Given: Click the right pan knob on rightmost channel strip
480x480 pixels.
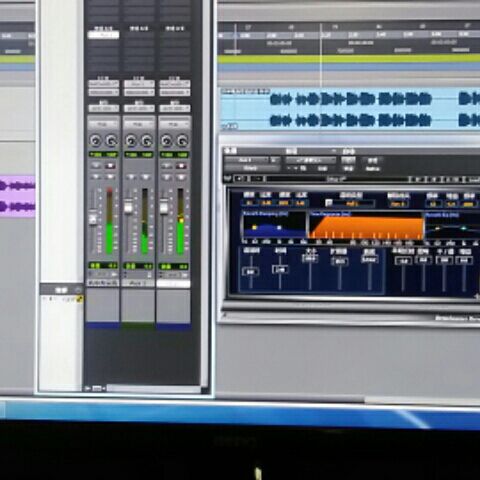Looking at the screenshot, I should [x=182, y=141].
